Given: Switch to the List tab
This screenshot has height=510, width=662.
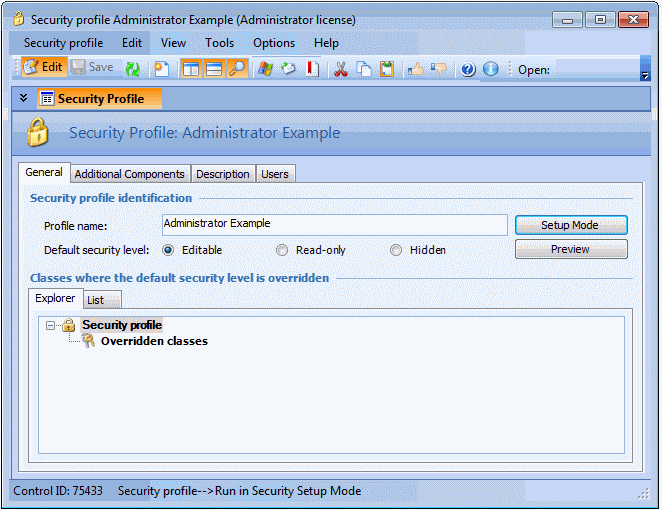Looking at the screenshot, I should click(x=102, y=300).
